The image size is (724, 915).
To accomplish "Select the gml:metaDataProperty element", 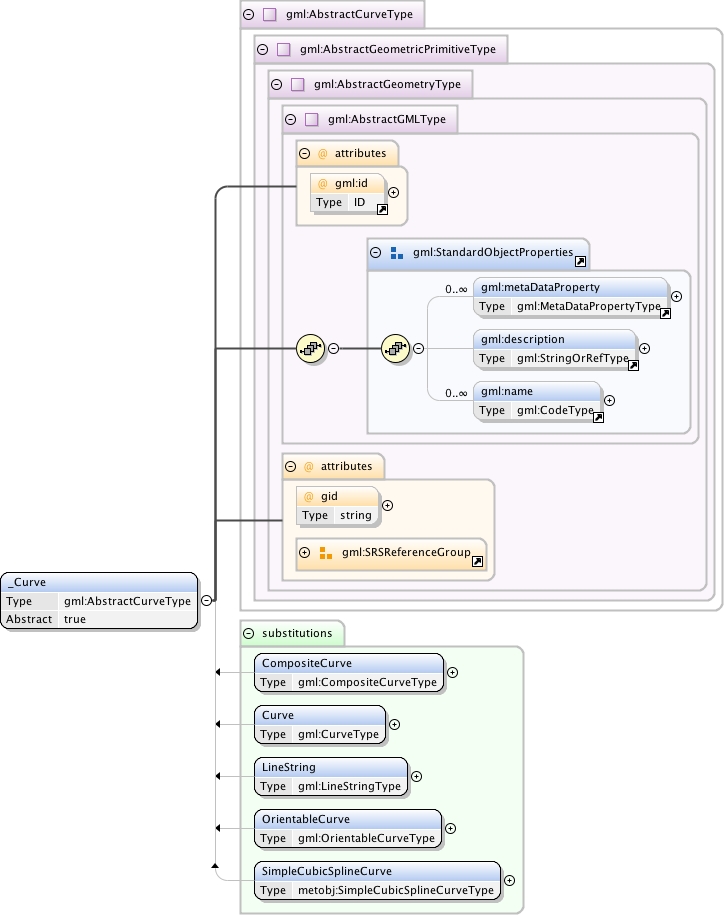I will tap(571, 296).
